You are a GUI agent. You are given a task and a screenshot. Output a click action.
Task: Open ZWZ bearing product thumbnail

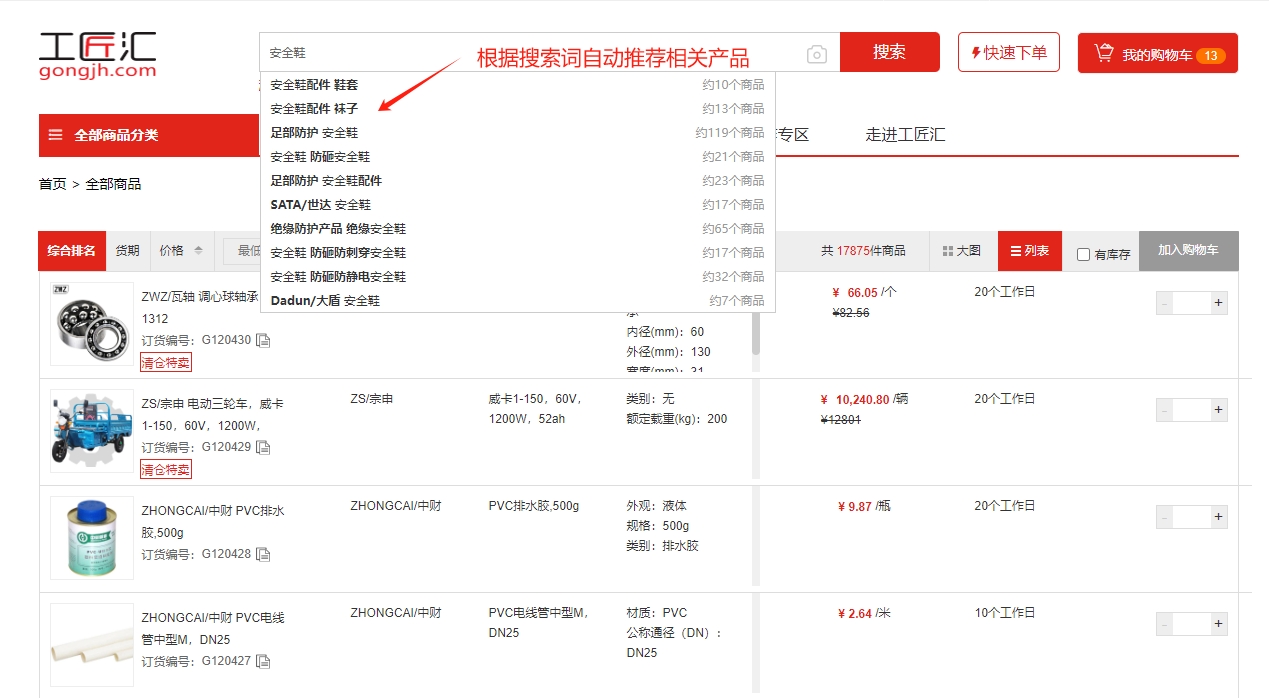coord(92,324)
